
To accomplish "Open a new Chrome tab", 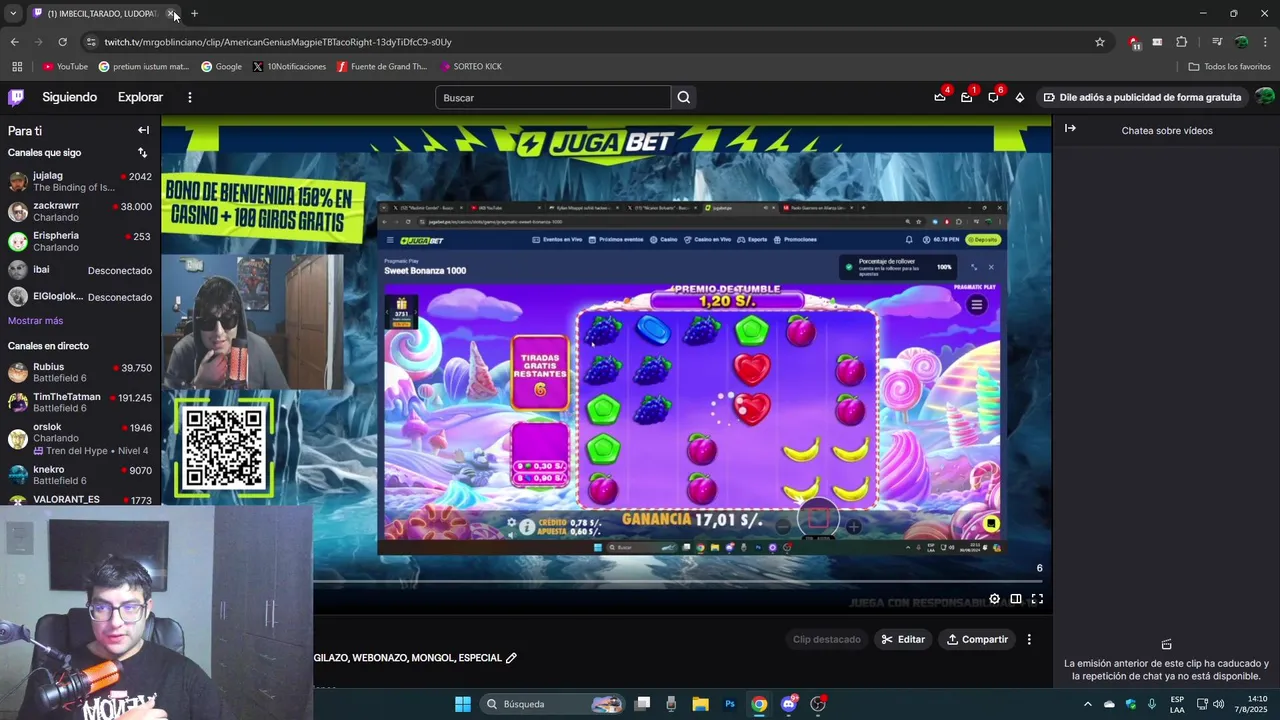I will pos(194,14).
